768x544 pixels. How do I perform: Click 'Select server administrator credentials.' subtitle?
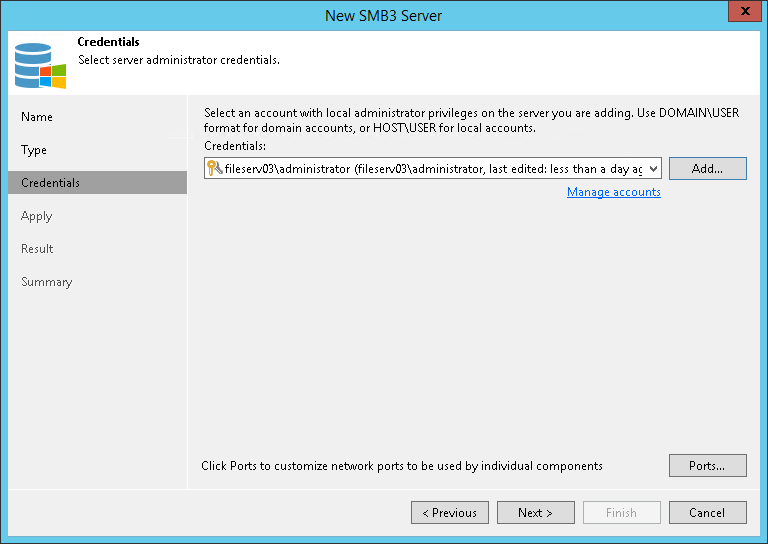pos(179,60)
